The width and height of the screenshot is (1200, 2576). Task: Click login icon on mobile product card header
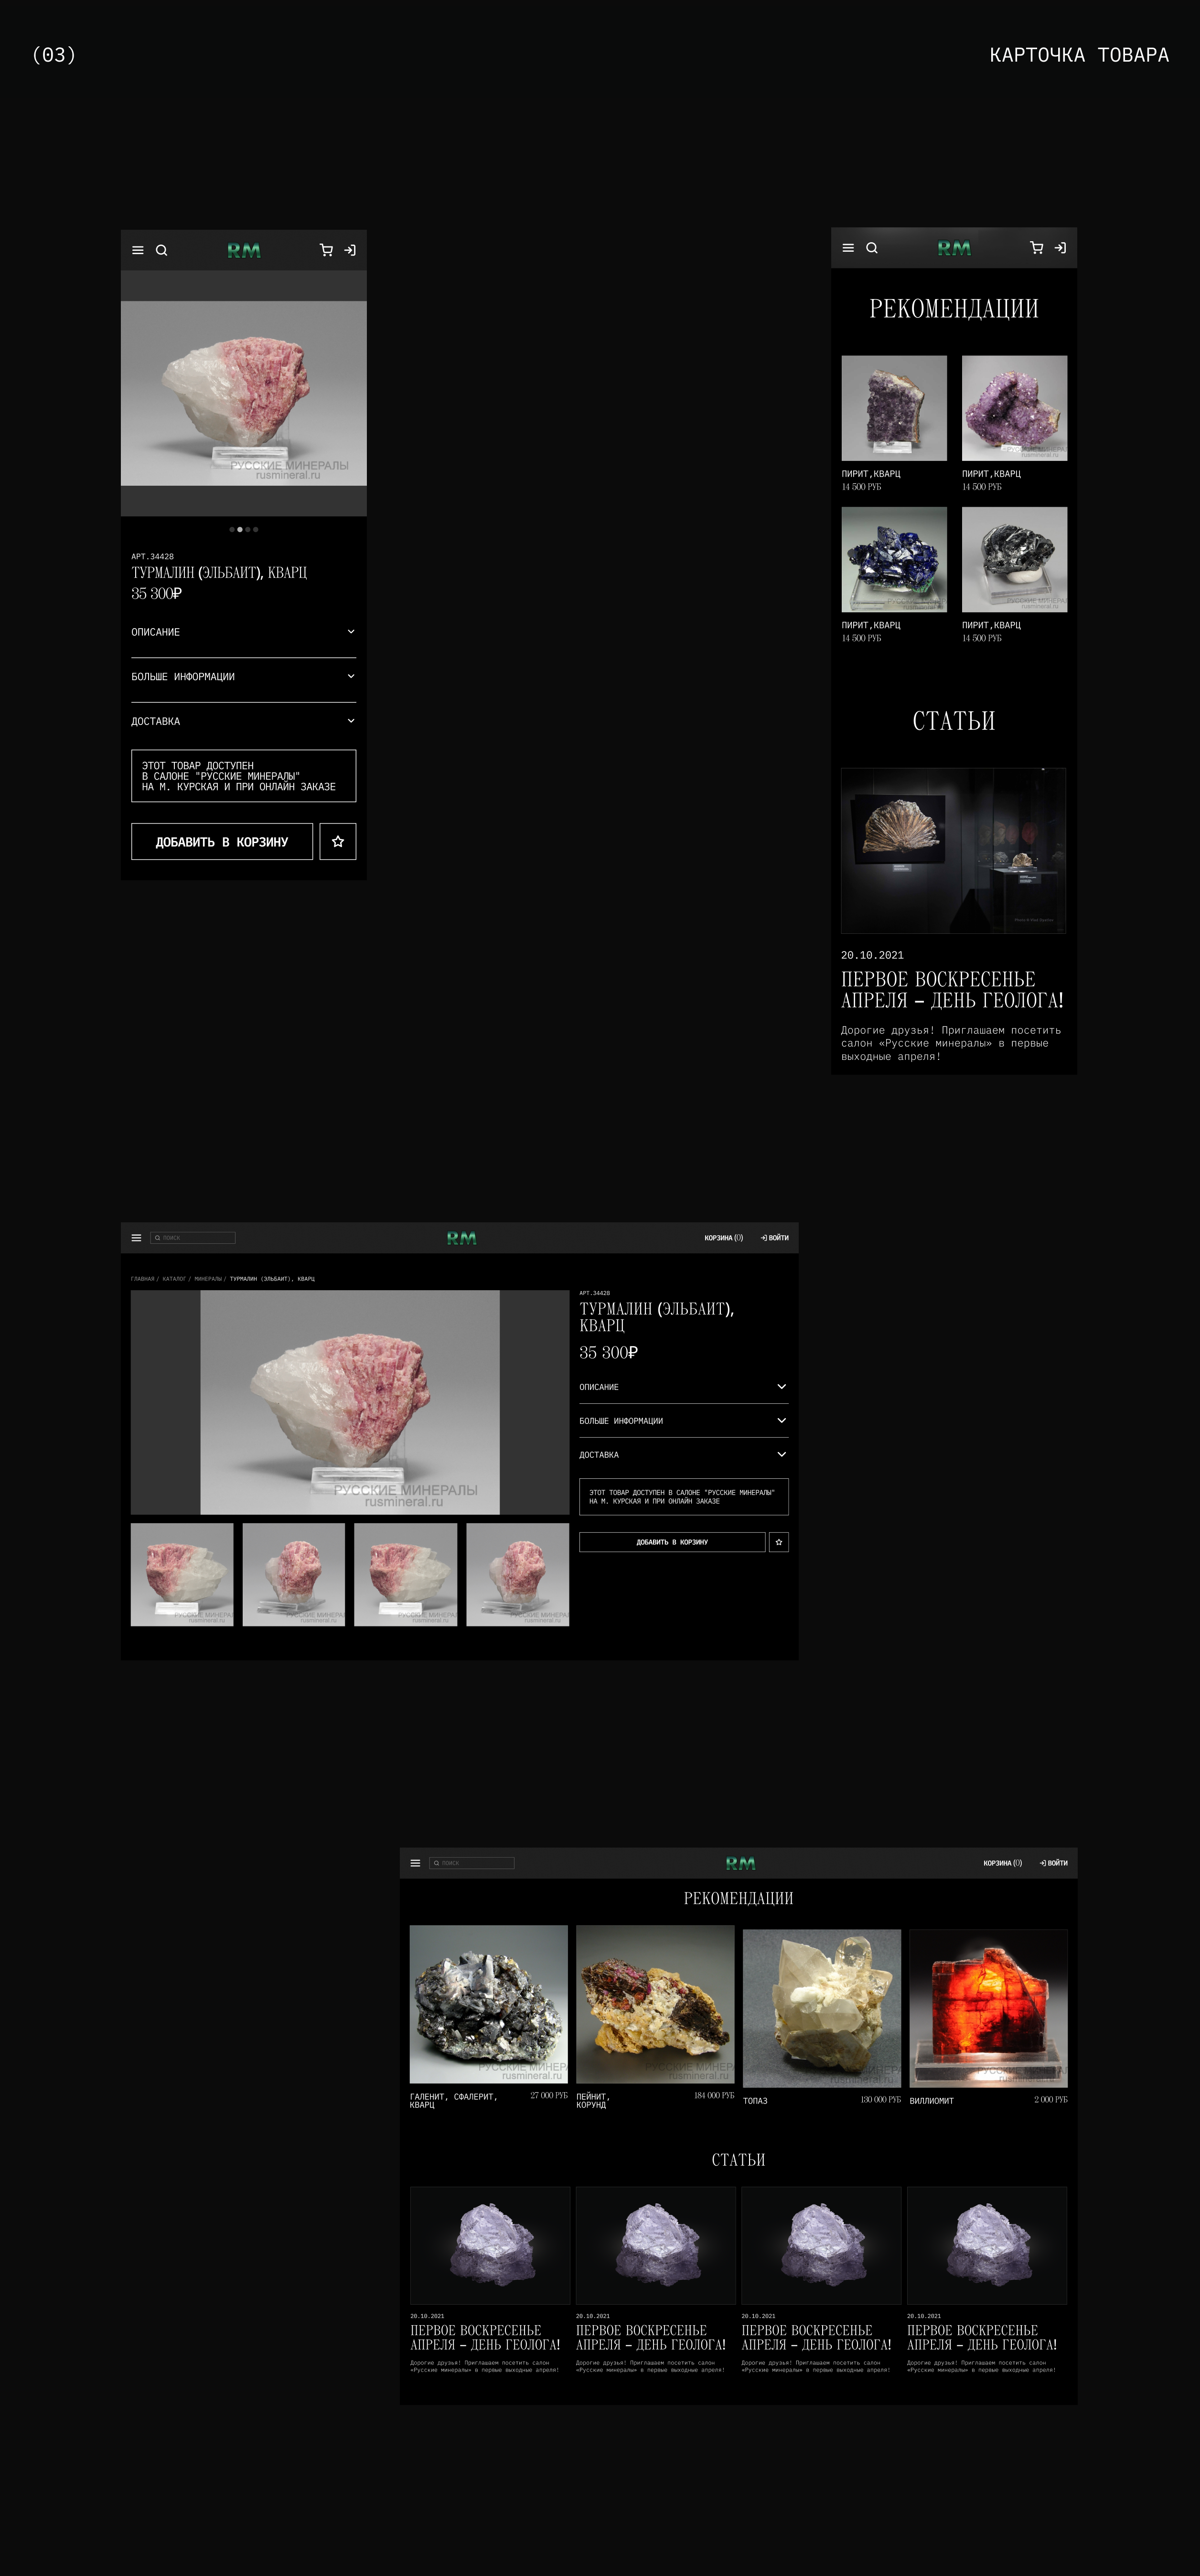click(349, 250)
